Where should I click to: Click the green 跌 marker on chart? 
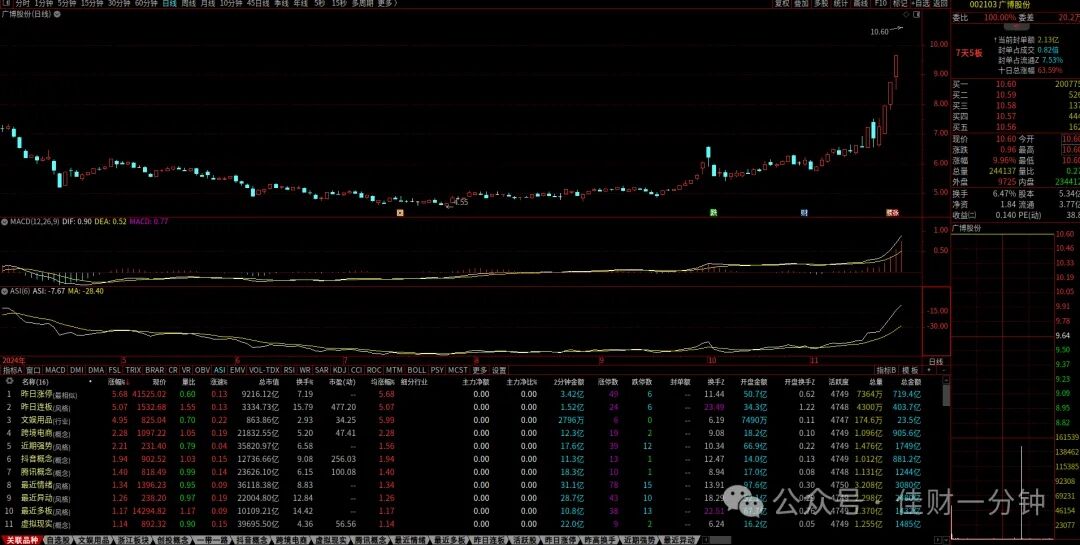(x=714, y=213)
